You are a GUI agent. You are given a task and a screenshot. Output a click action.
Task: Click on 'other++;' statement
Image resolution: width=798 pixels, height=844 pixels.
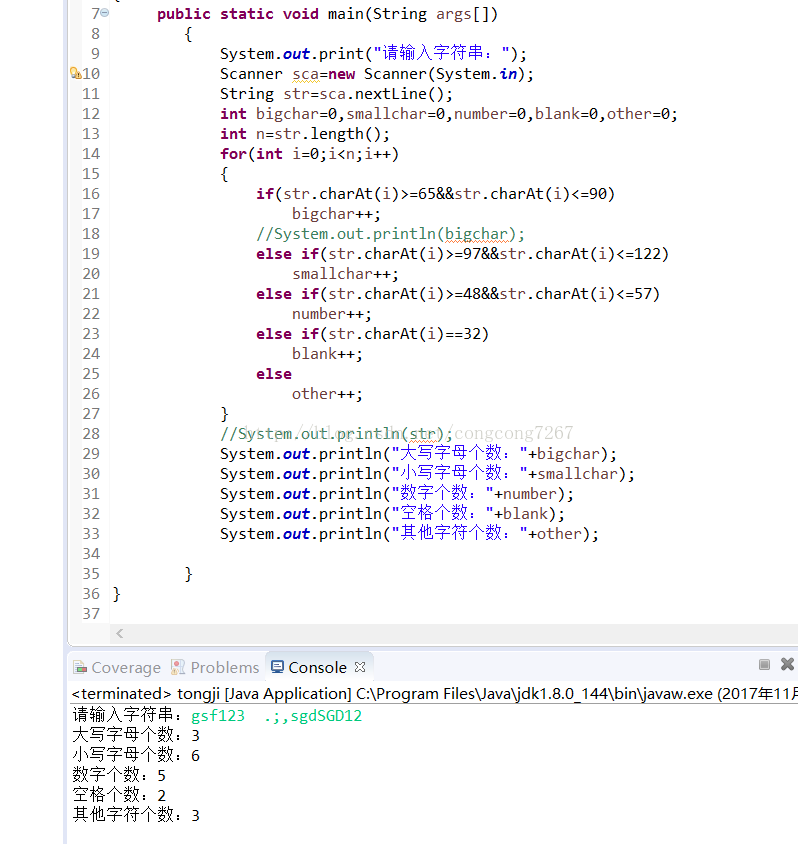click(327, 394)
